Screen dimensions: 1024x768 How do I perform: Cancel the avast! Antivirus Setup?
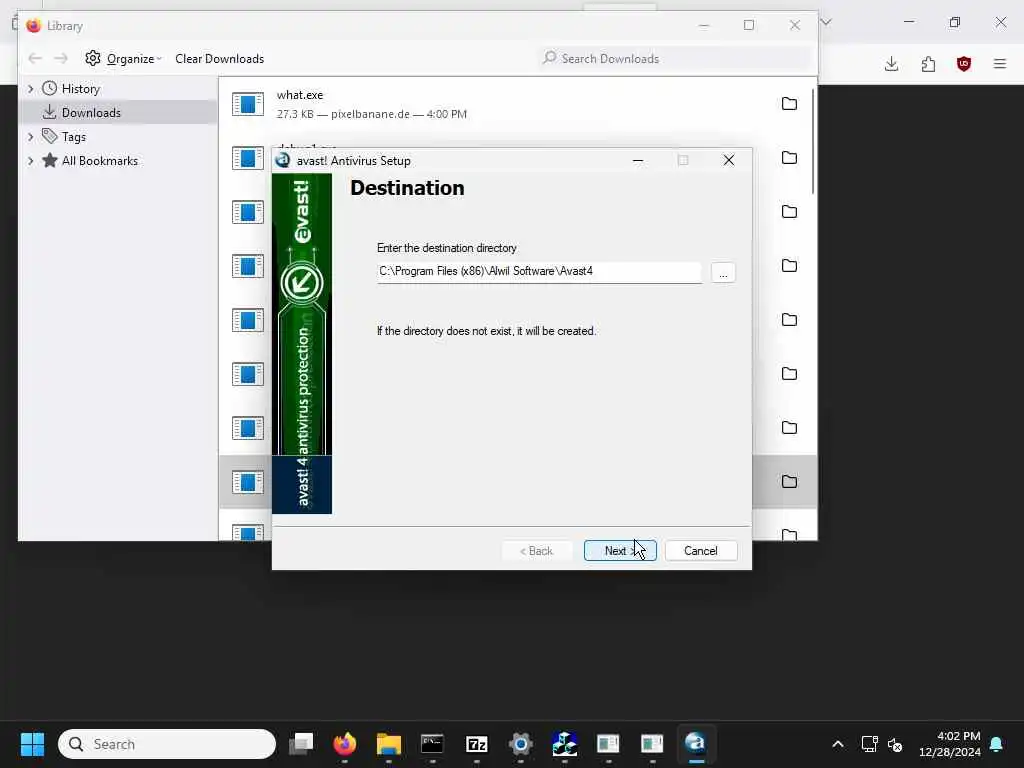(x=701, y=551)
